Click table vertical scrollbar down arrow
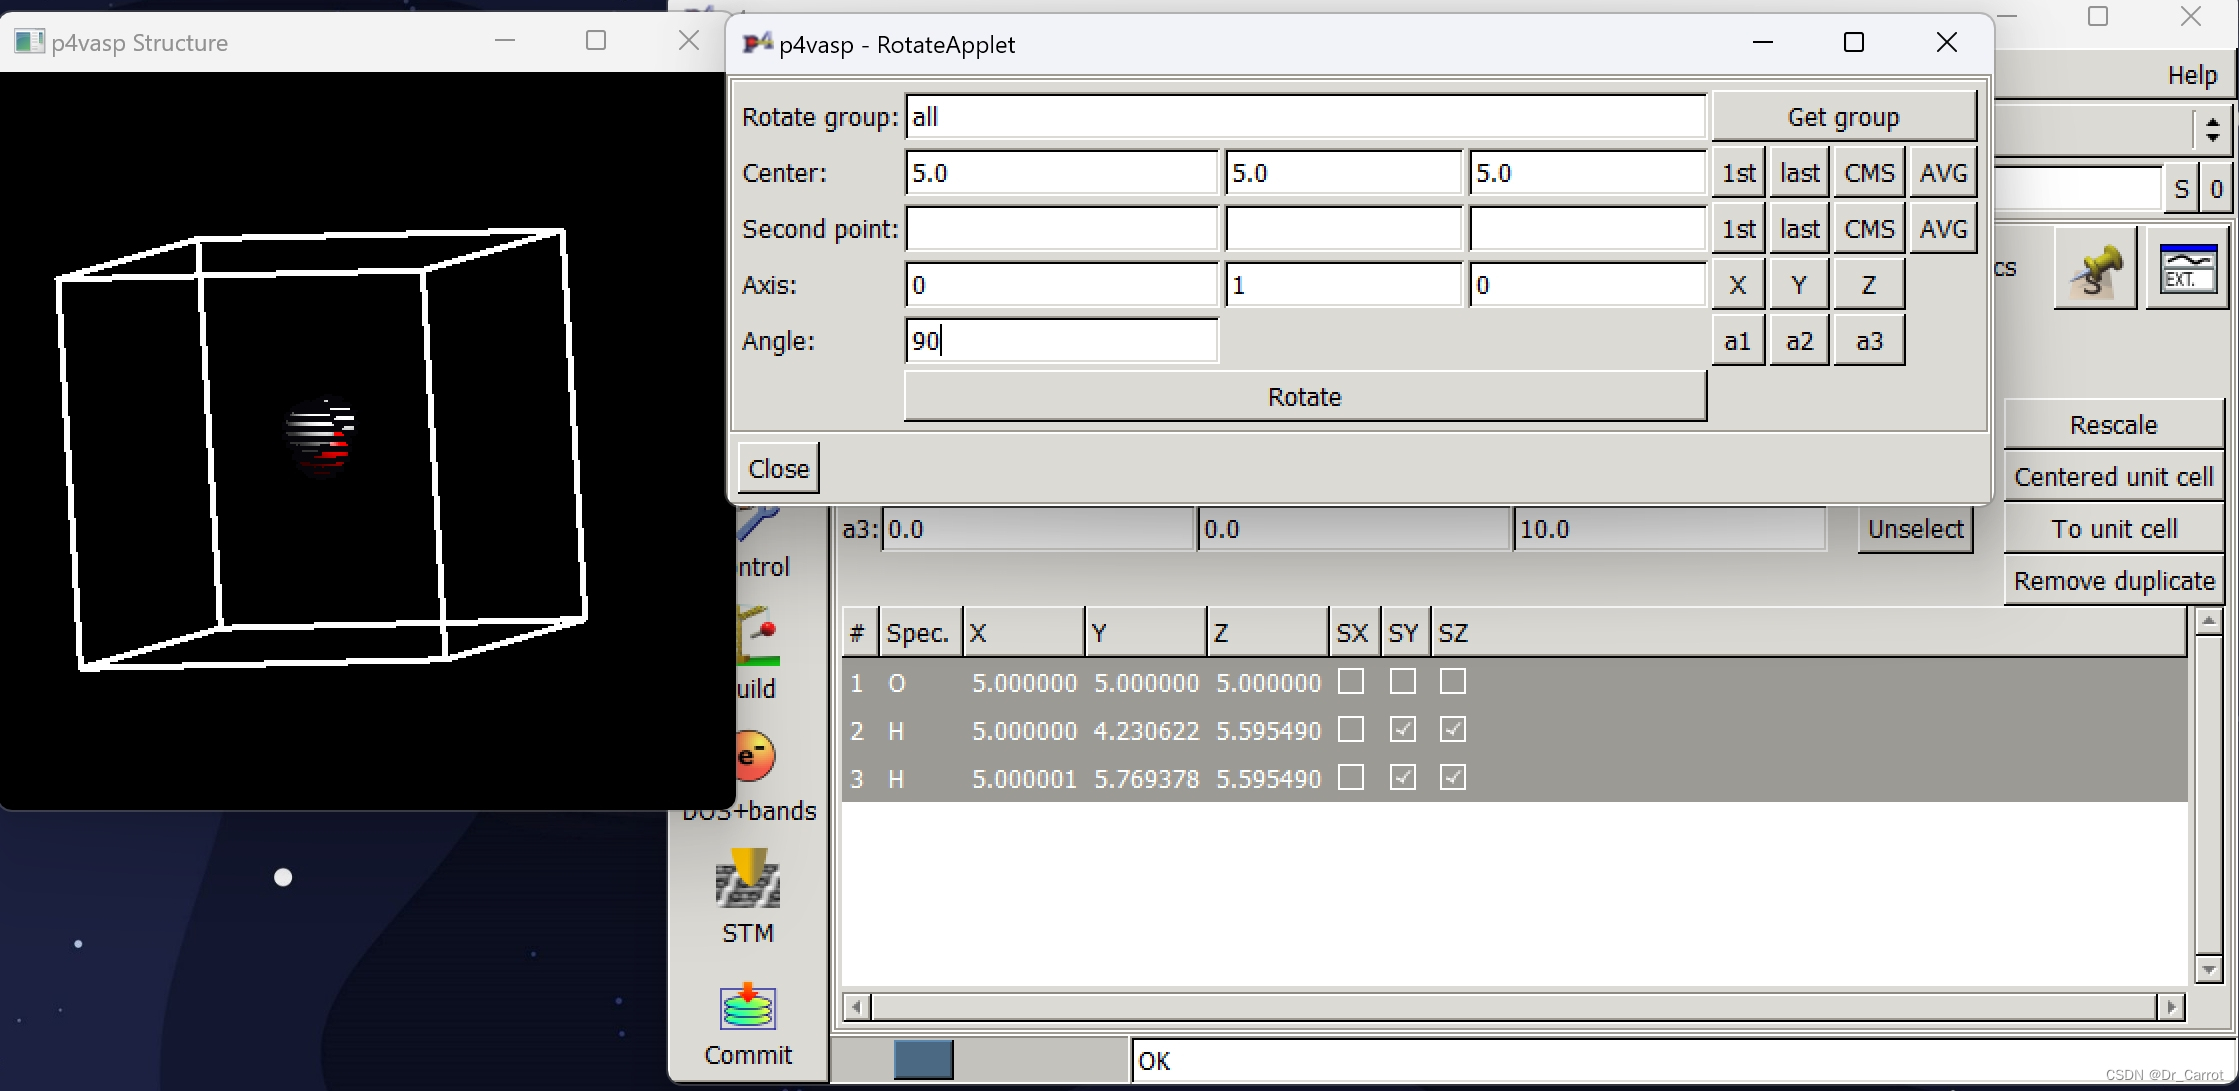The height and width of the screenshot is (1091, 2239). coord(2208,969)
